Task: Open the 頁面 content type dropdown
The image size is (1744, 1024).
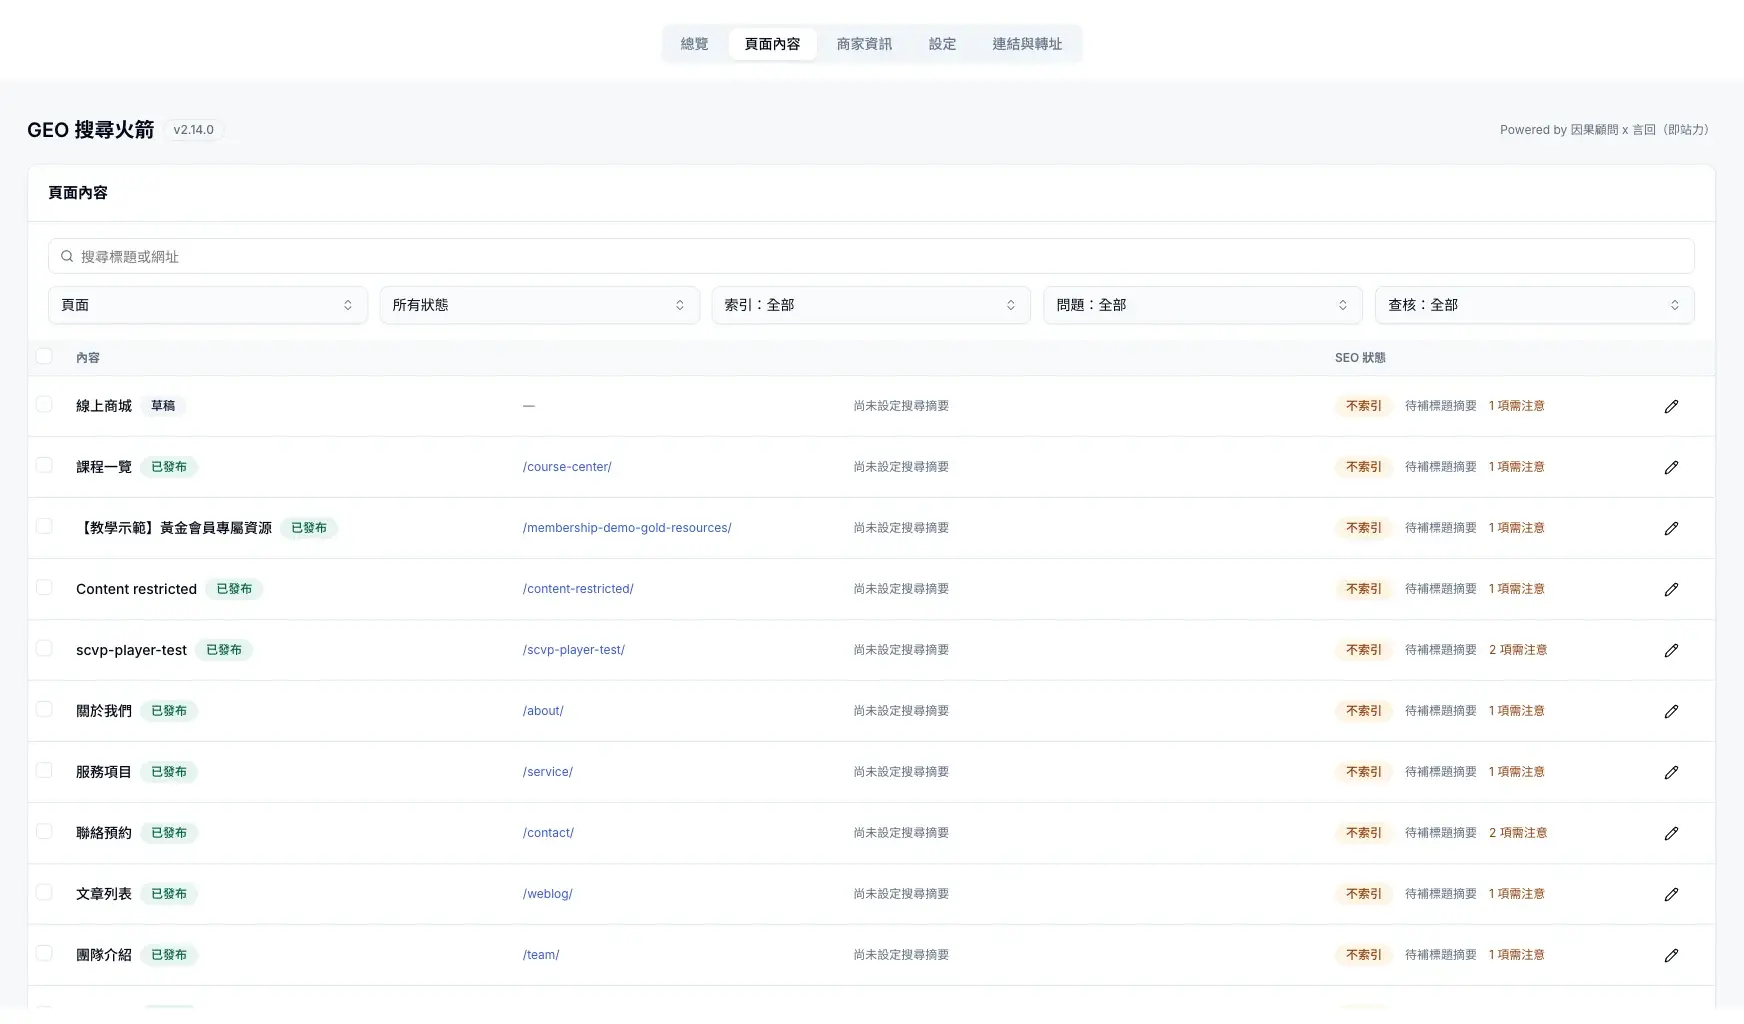Action: [x=208, y=305]
